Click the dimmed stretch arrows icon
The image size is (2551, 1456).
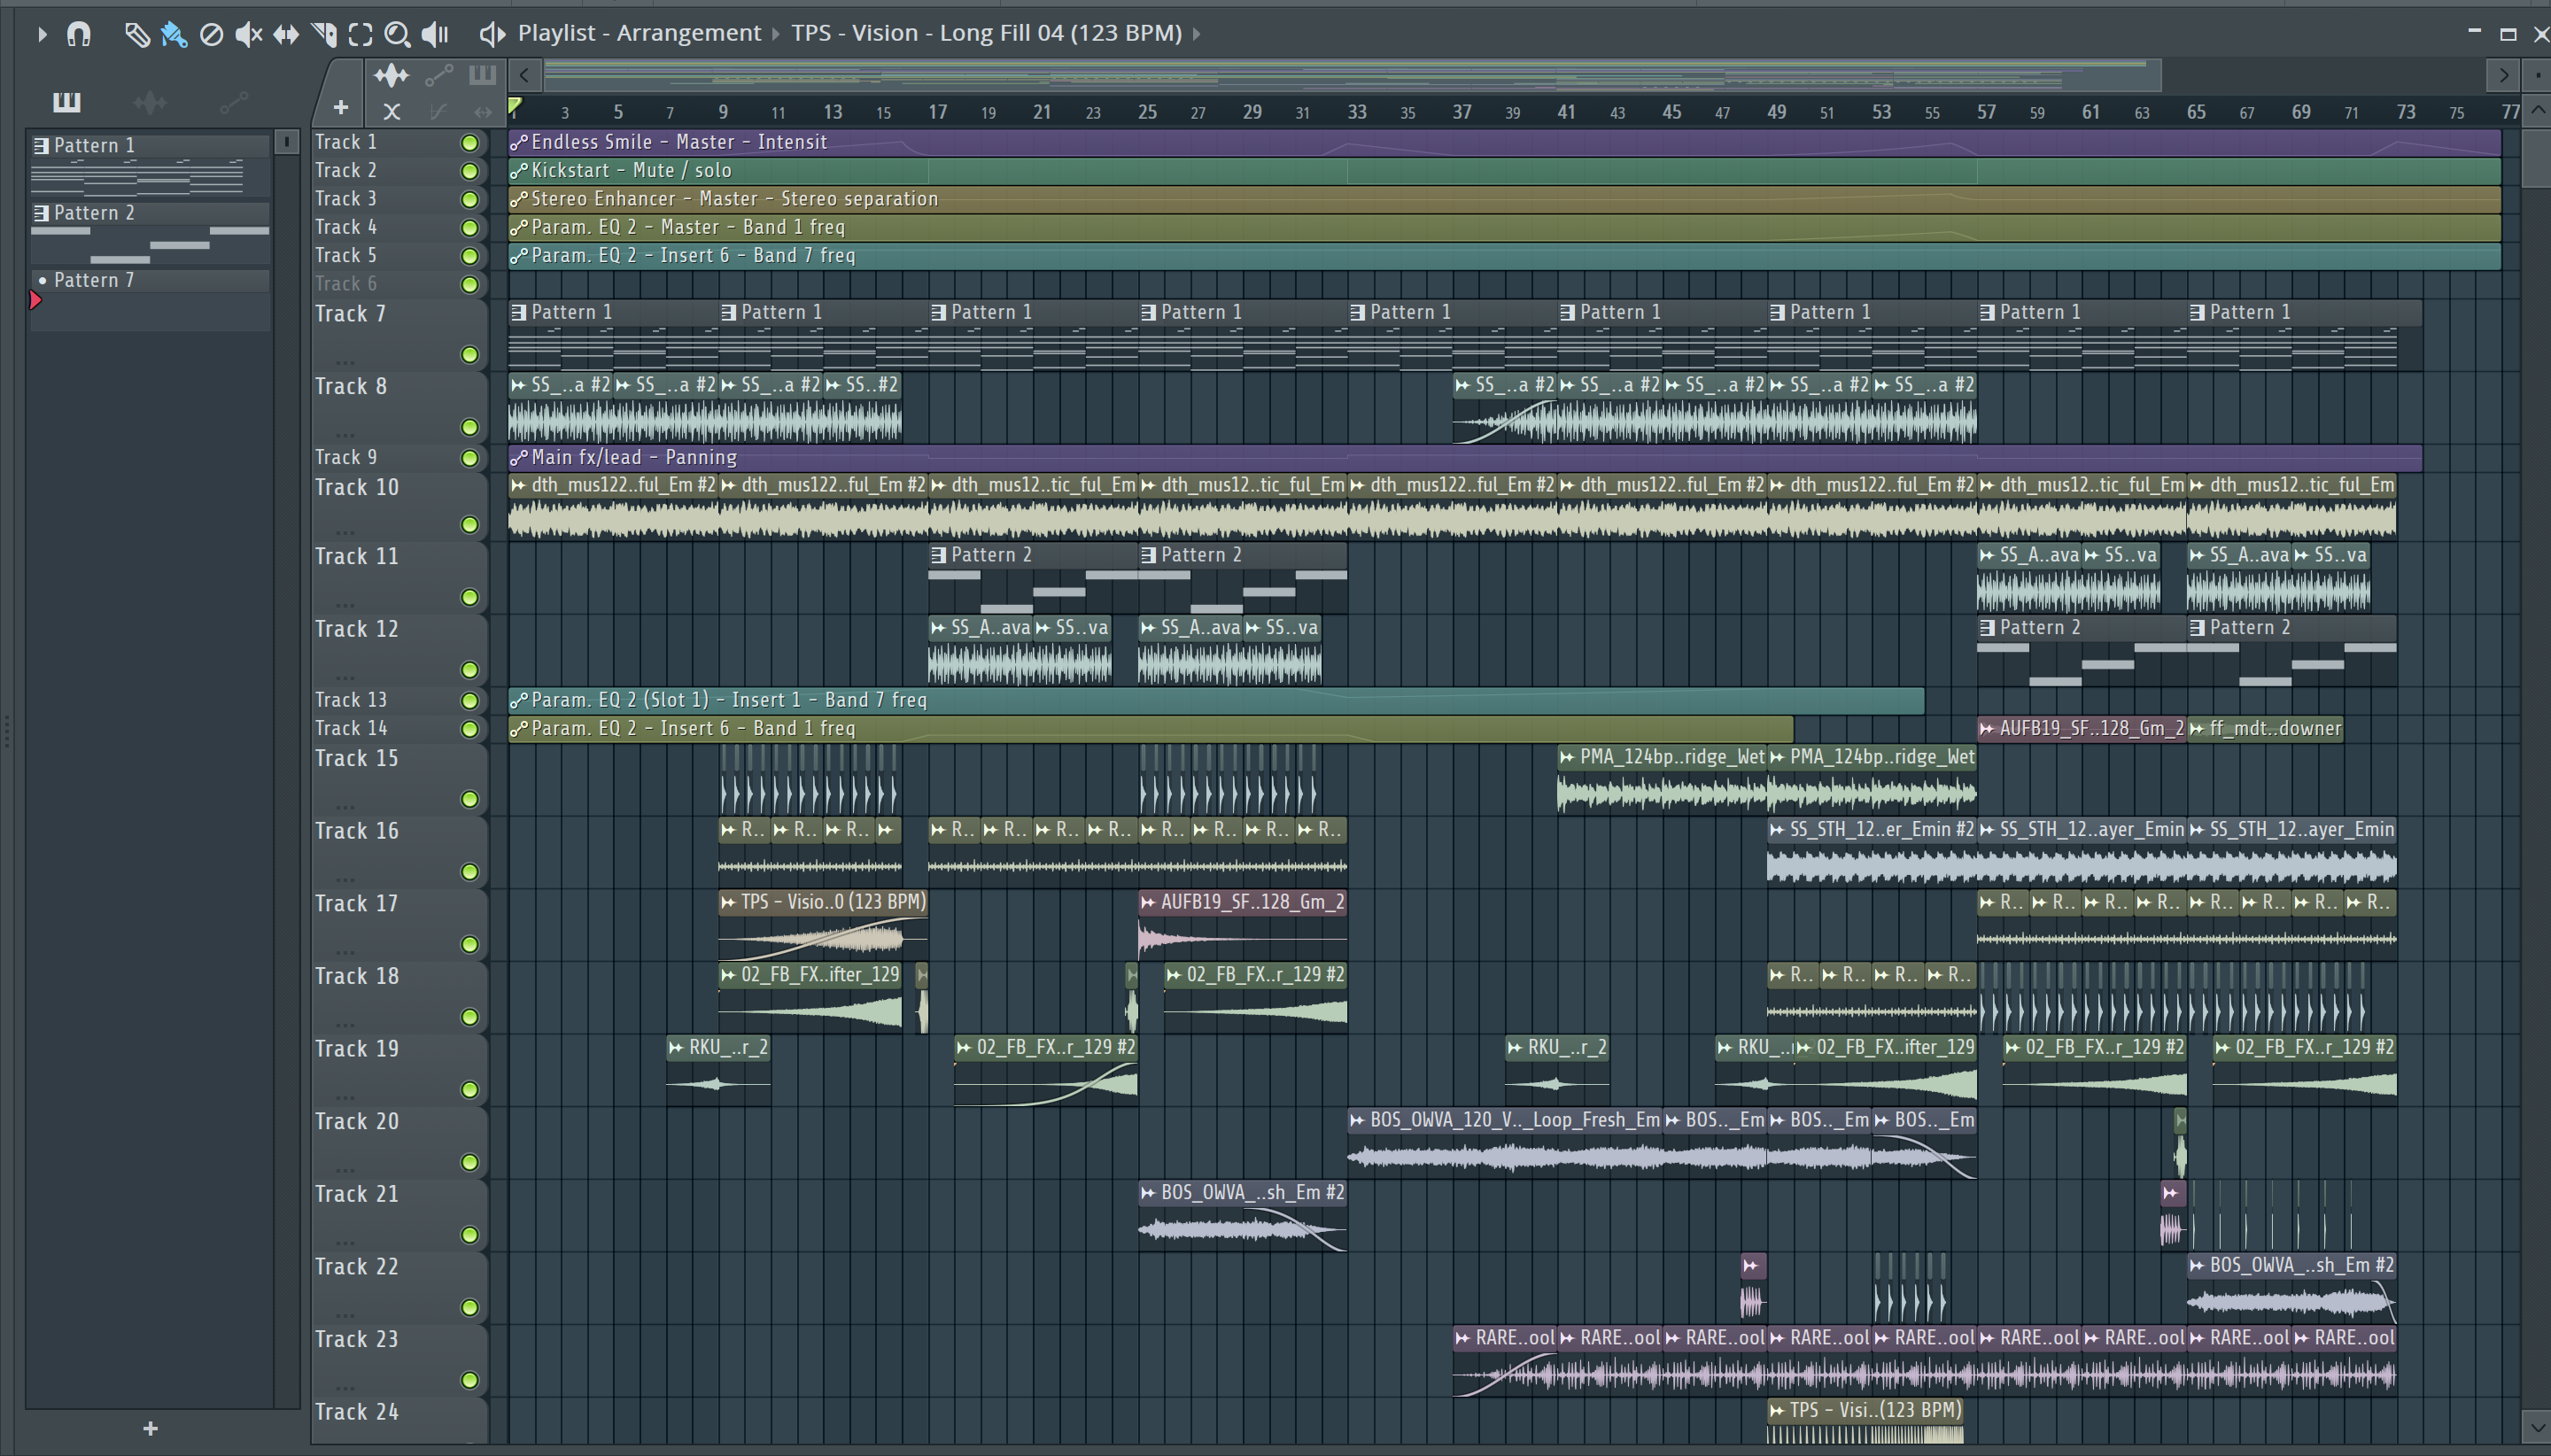[483, 112]
